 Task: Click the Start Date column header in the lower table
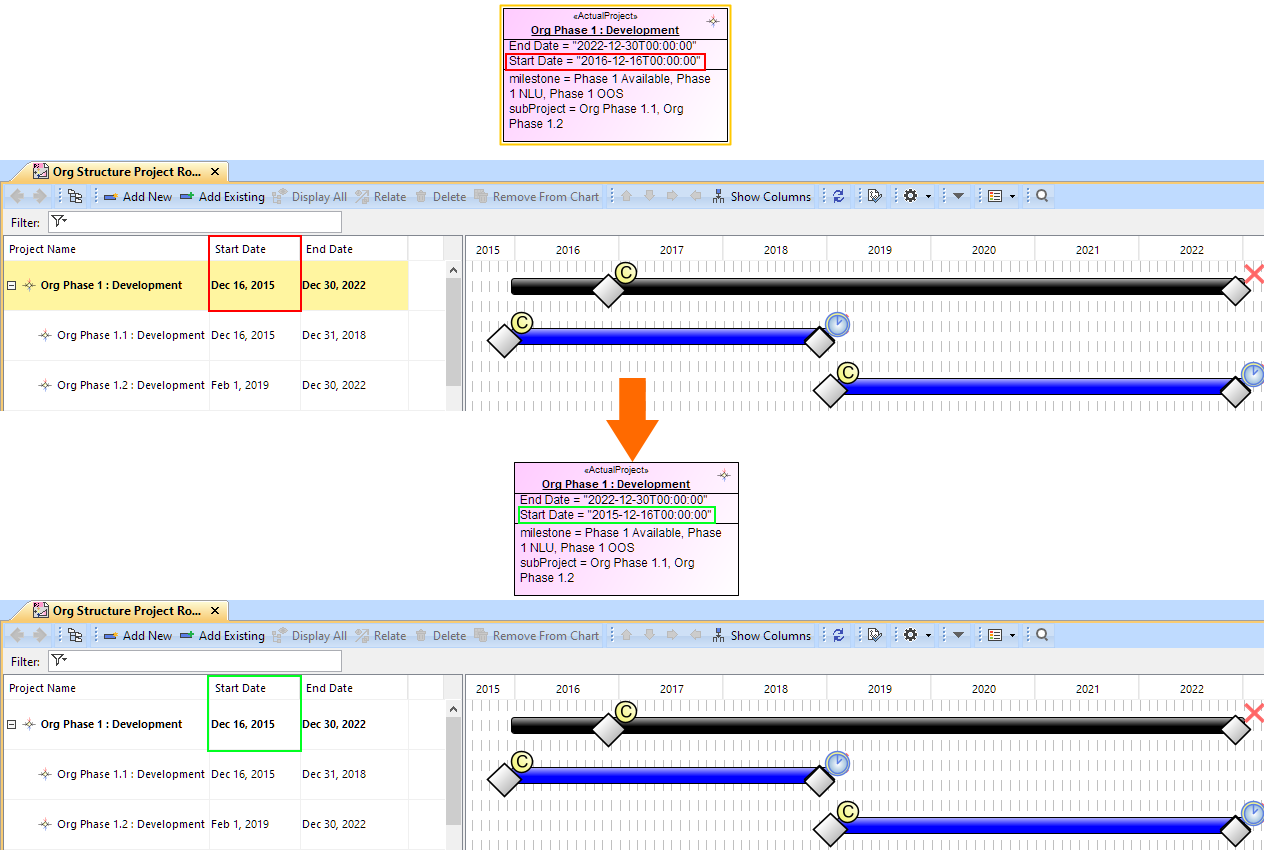tap(241, 688)
